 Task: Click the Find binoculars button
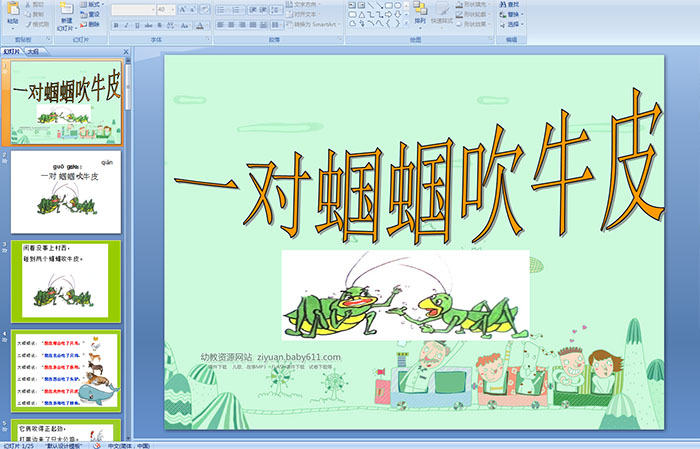(x=509, y=4)
